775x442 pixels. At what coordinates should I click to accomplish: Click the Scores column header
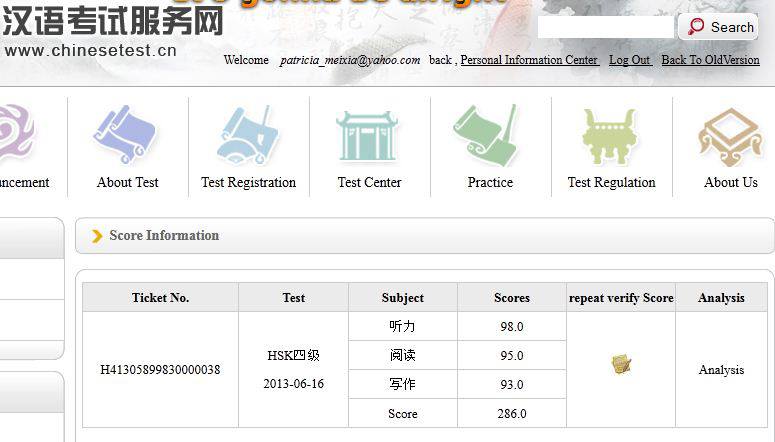tap(512, 298)
